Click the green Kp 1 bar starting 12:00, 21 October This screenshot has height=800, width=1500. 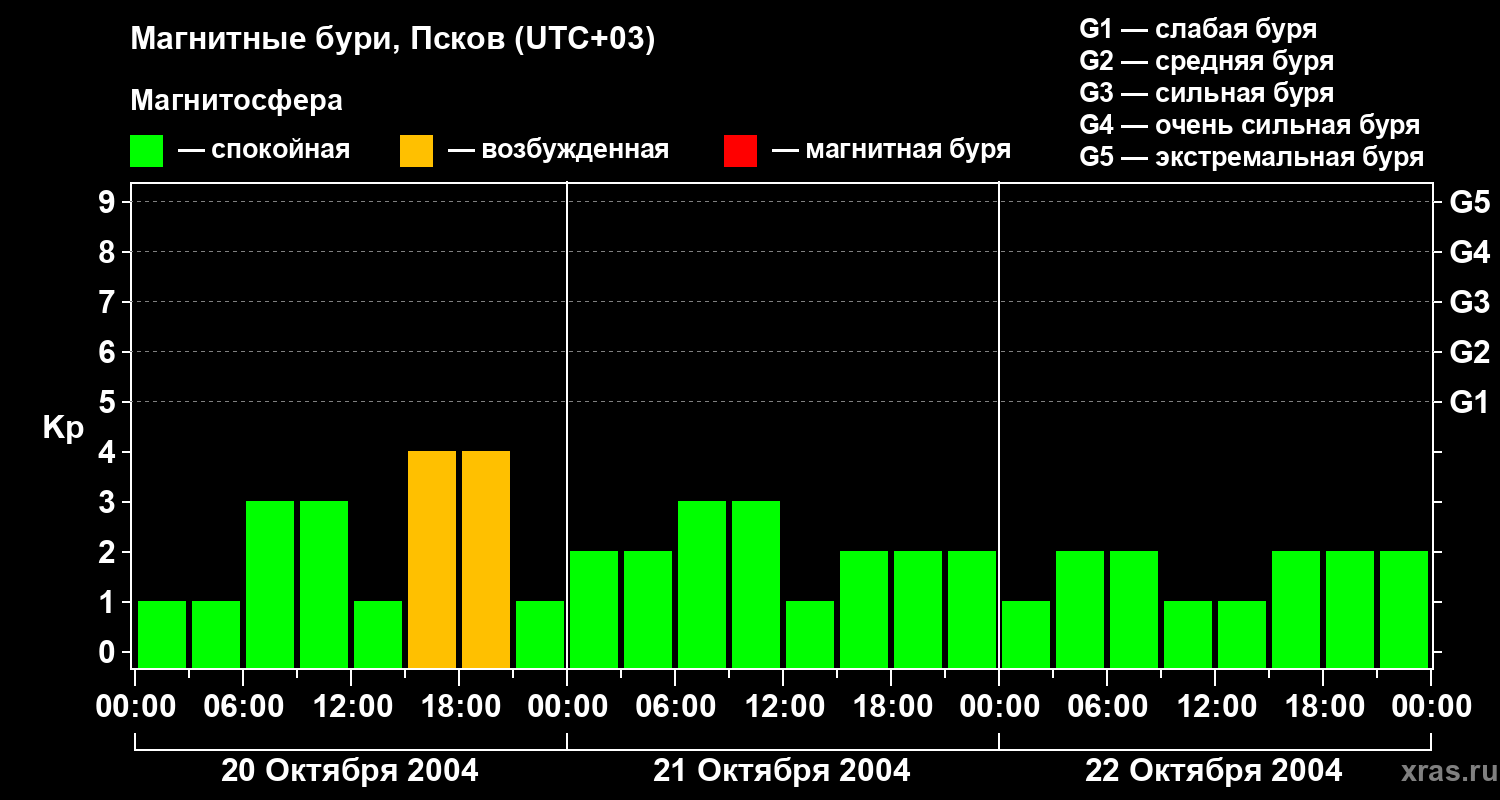pos(810,634)
